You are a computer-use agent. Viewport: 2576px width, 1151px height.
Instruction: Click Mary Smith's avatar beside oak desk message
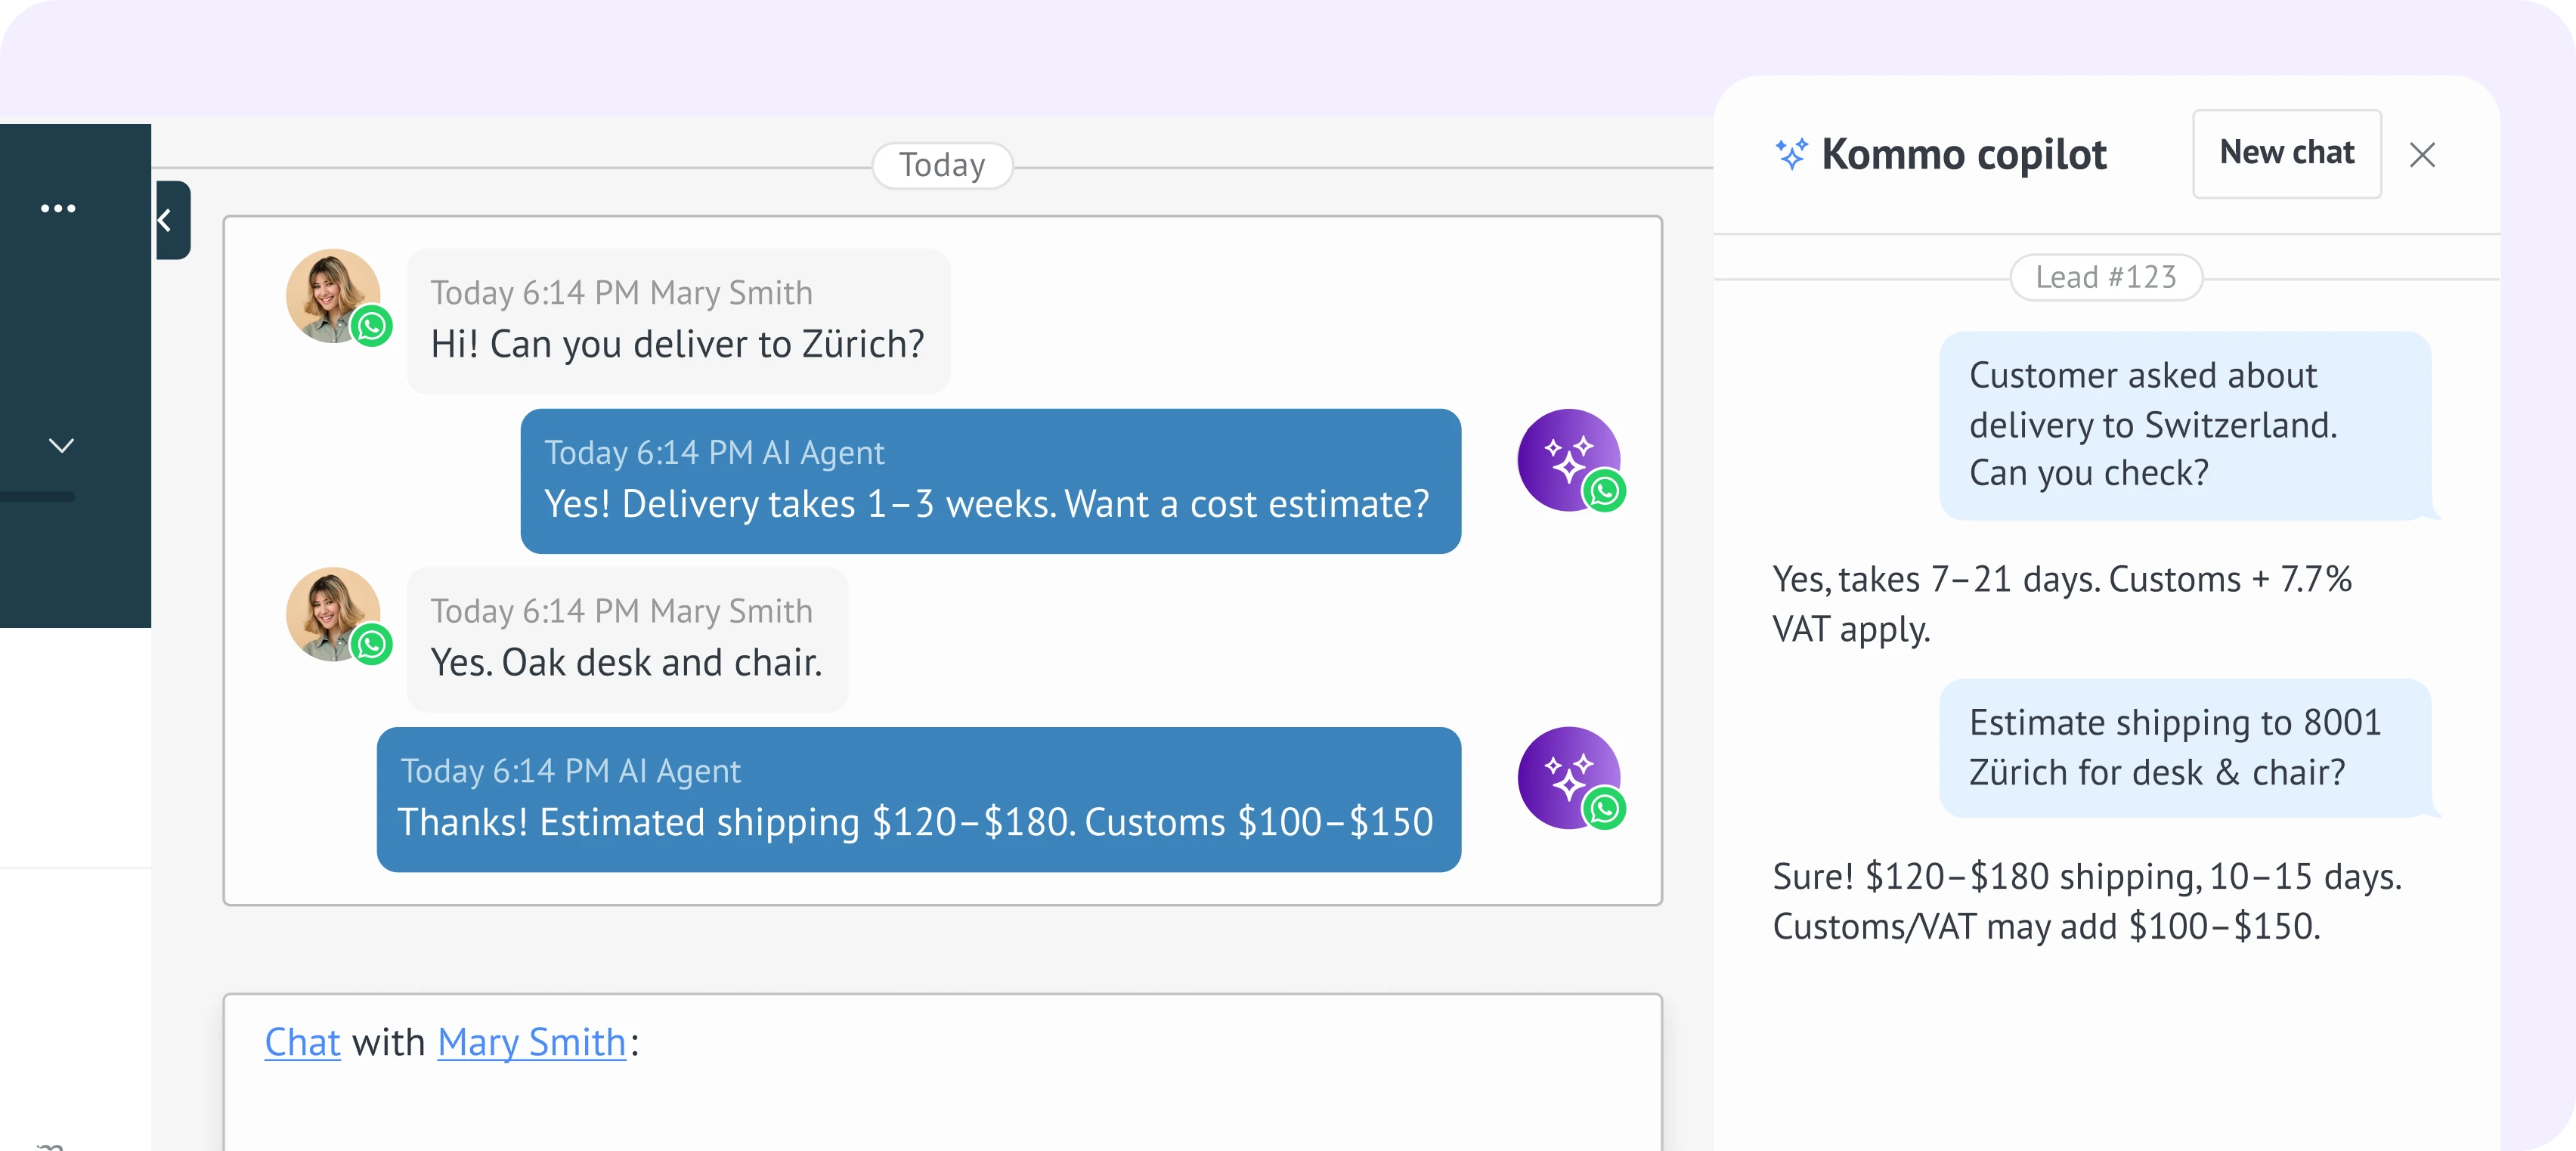point(333,614)
